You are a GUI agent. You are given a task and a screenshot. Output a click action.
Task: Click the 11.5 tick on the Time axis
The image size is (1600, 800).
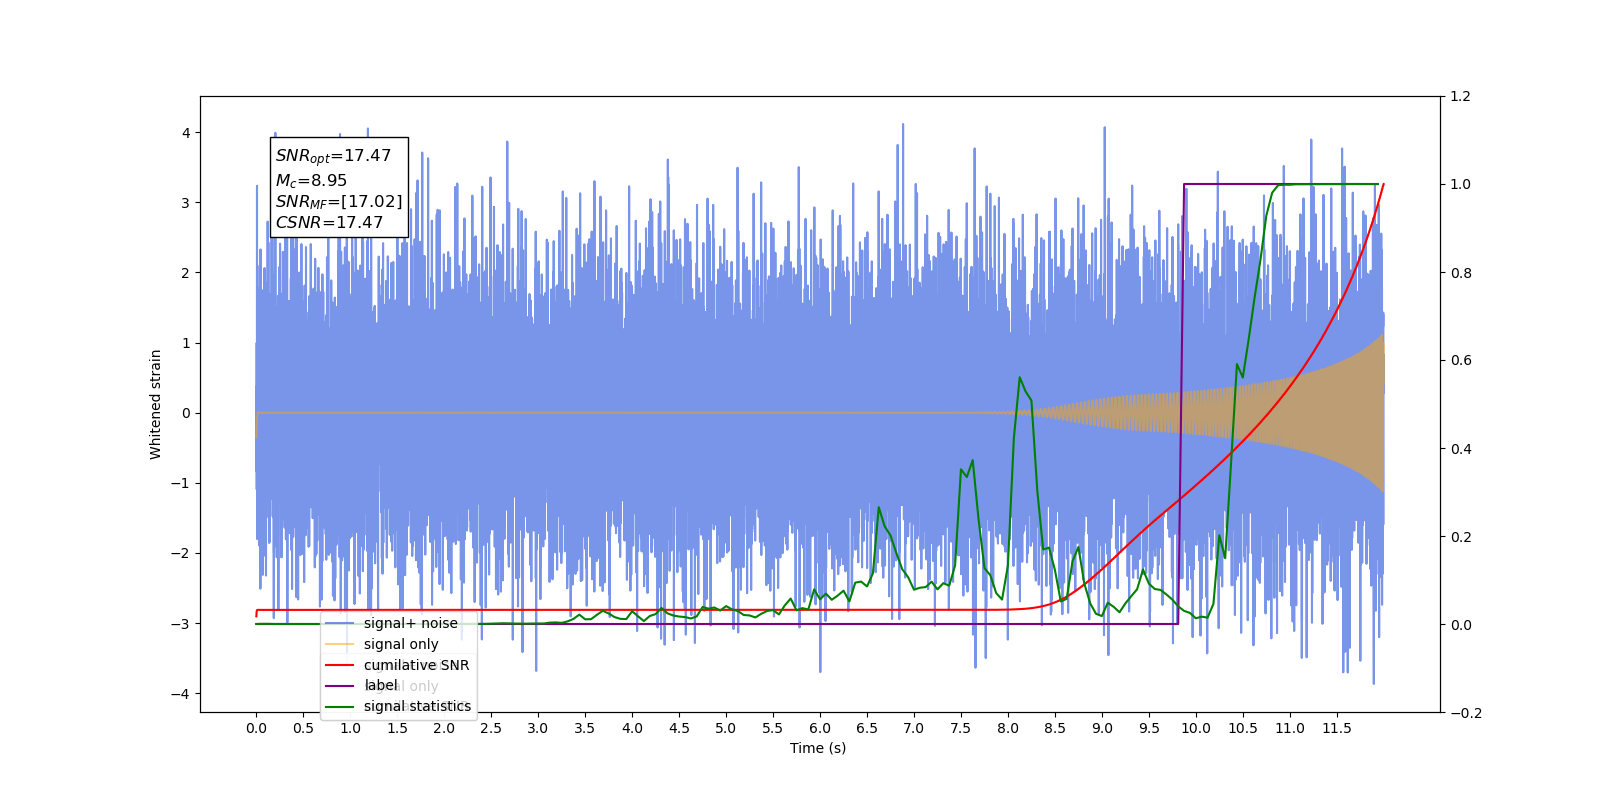tap(1337, 728)
